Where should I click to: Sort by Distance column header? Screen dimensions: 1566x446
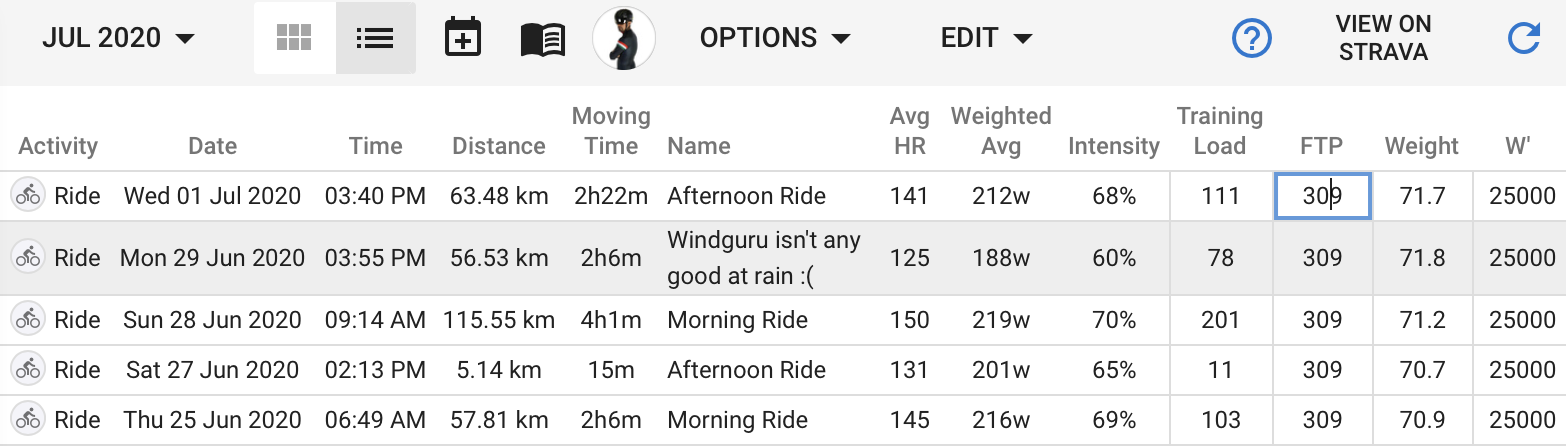(x=499, y=146)
